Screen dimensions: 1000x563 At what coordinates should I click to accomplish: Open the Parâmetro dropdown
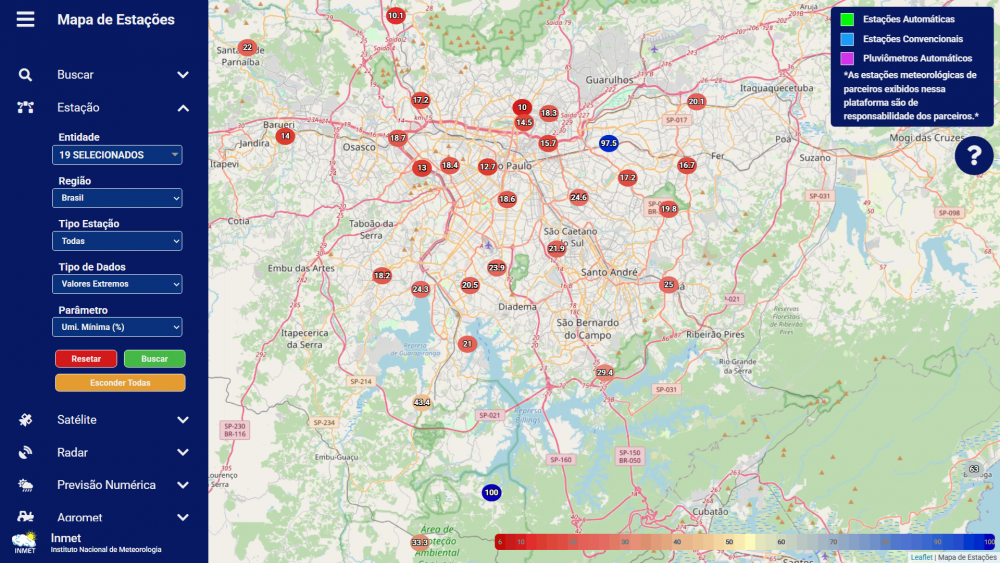[x=118, y=327]
